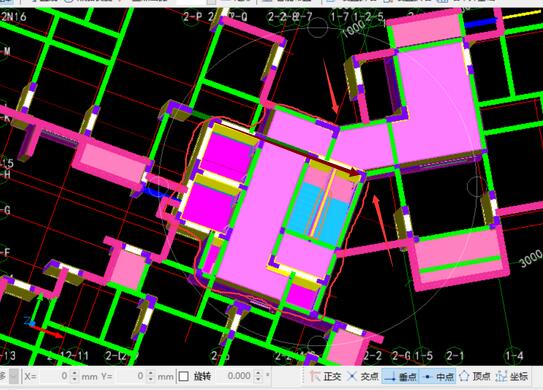Click the 3000 dimension label
The height and width of the screenshot is (390, 543).
click(532, 258)
